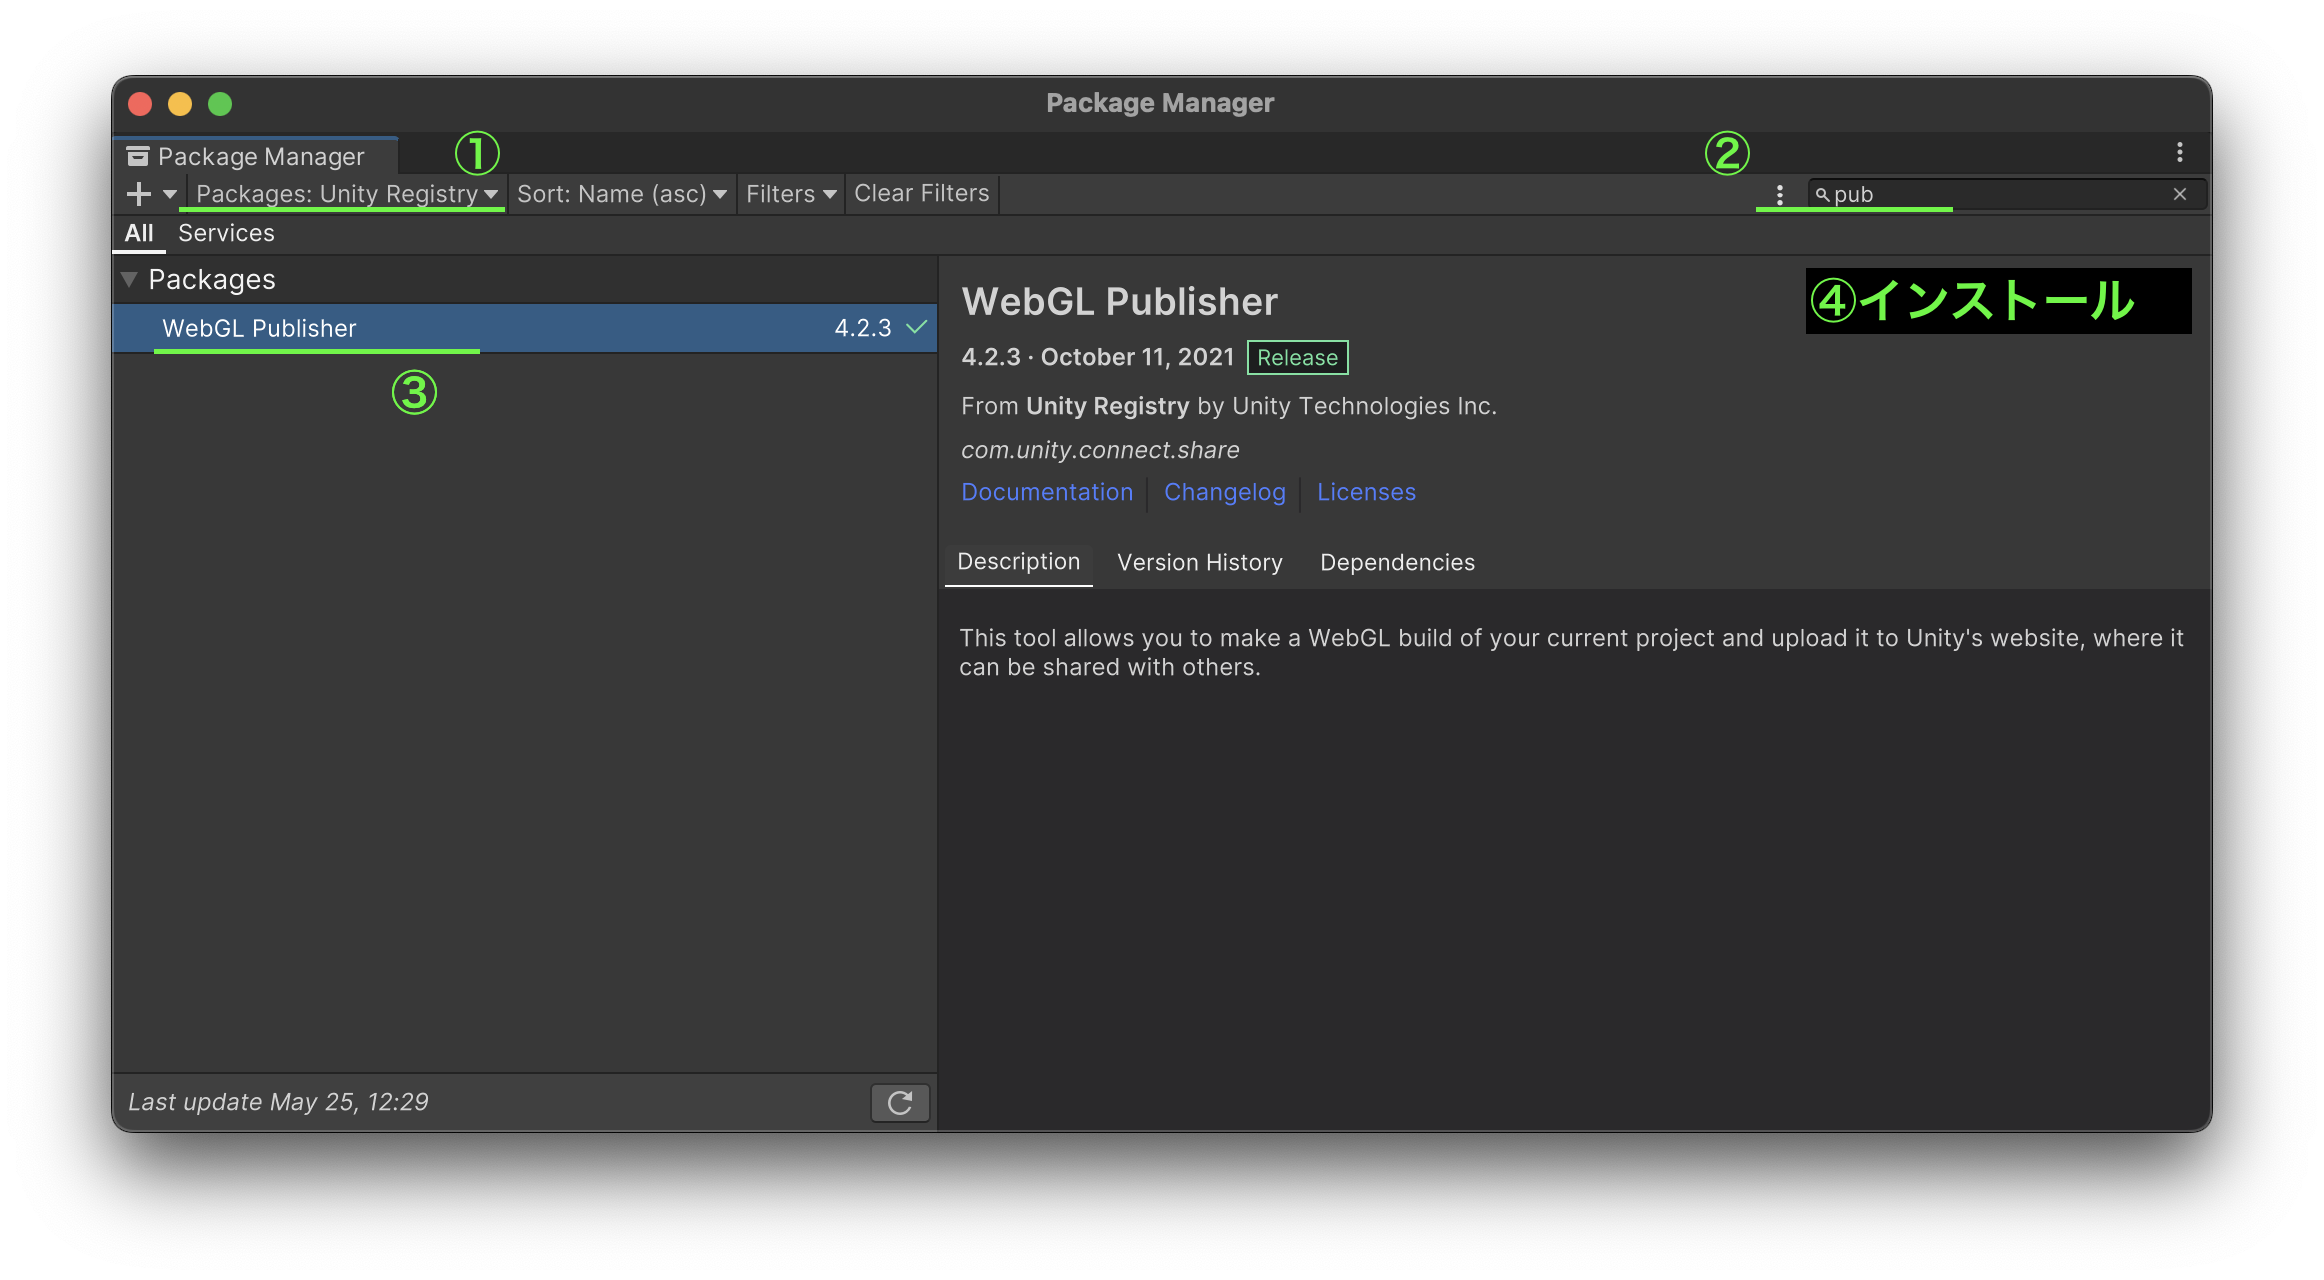The image size is (2324, 1280).
Task: Open kebab menu left of search box
Action: coord(1780,194)
